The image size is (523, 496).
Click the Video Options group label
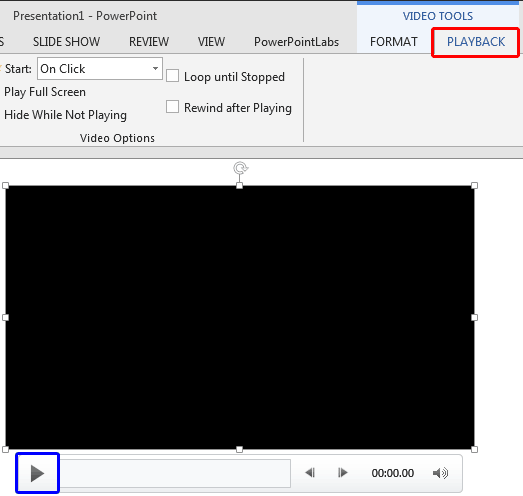(x=117, y=138)
